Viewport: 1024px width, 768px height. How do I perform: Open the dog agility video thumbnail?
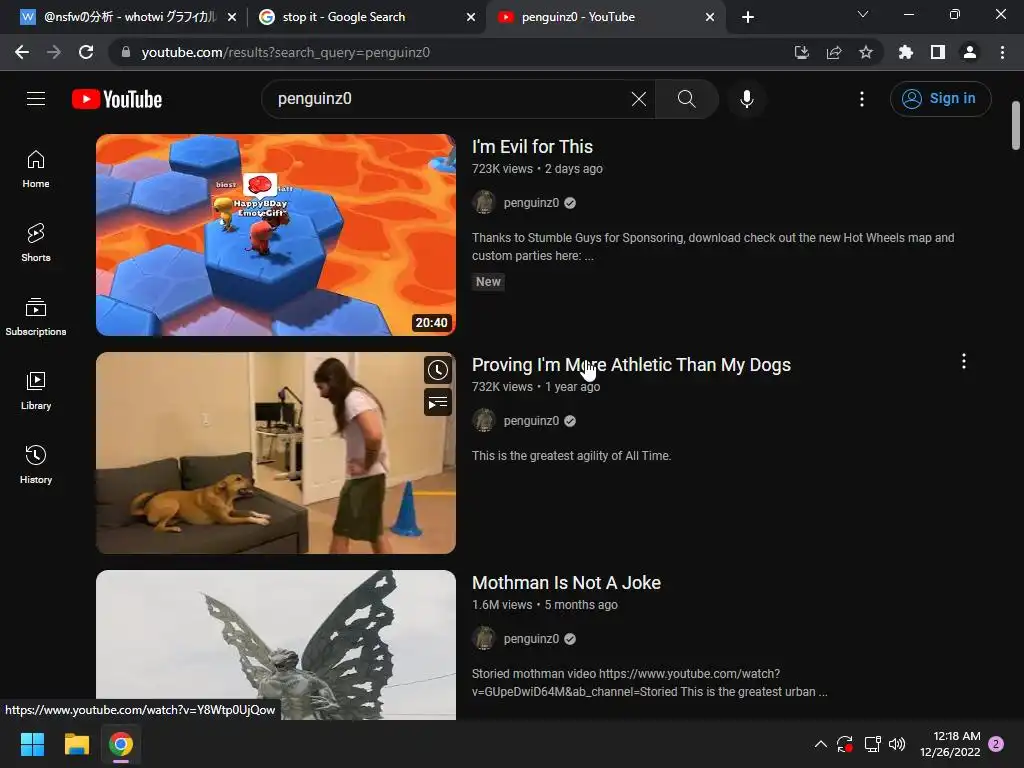(x=276, y=453)
